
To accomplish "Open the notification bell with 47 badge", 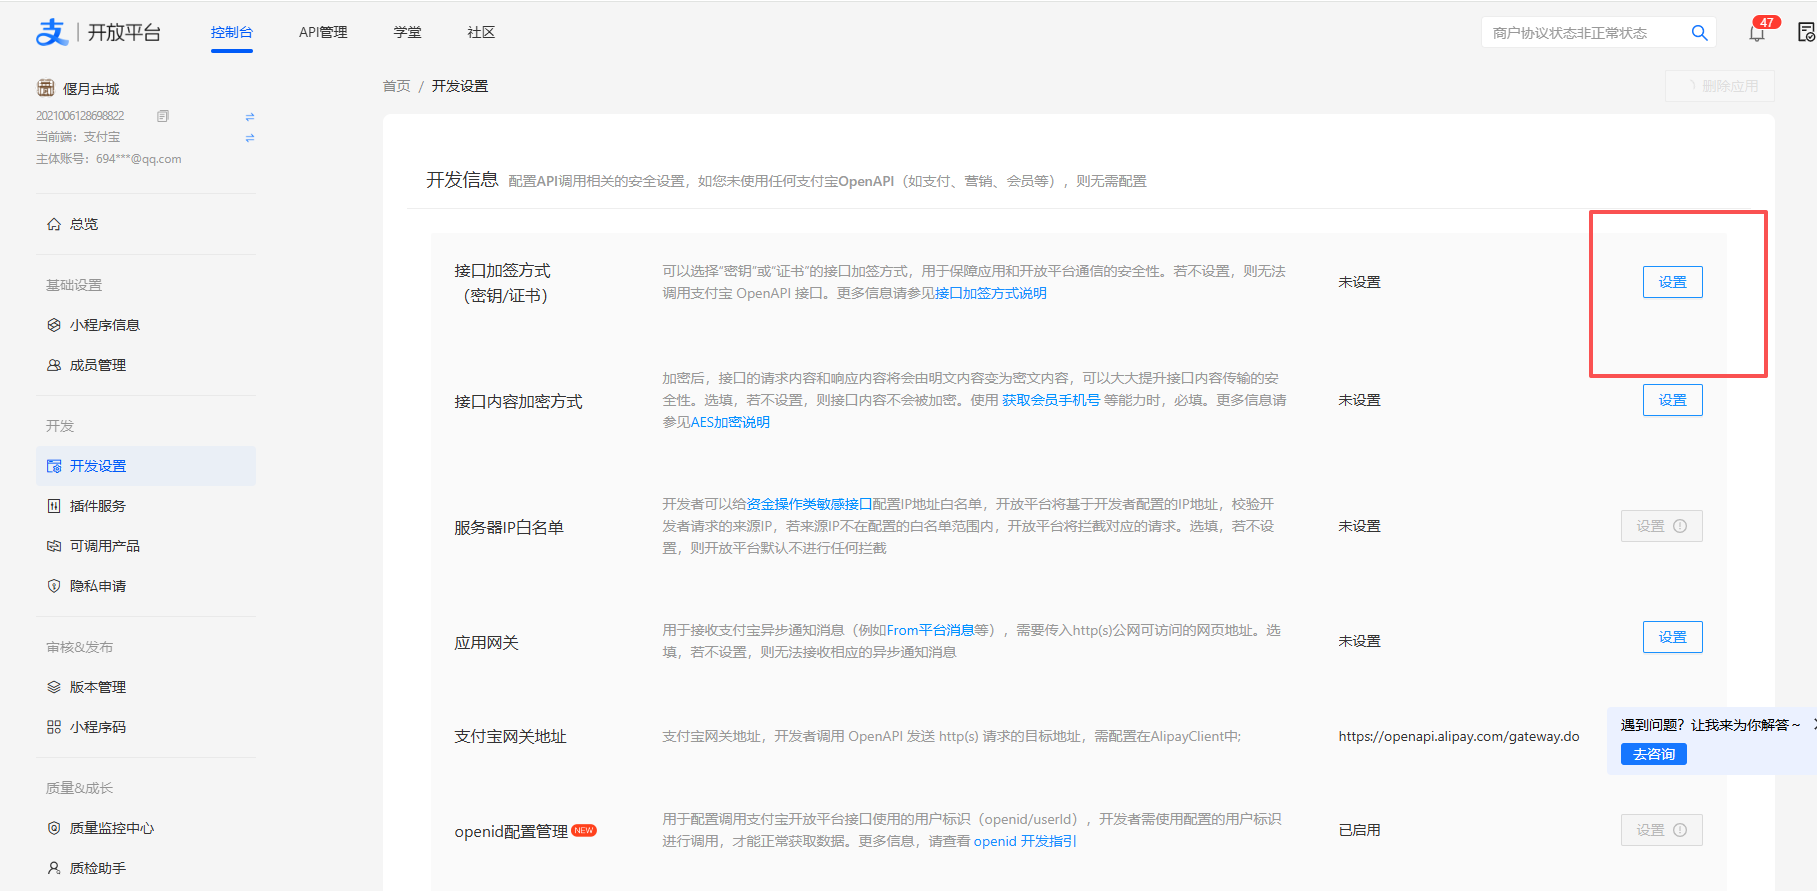I will coord(1757,33).
